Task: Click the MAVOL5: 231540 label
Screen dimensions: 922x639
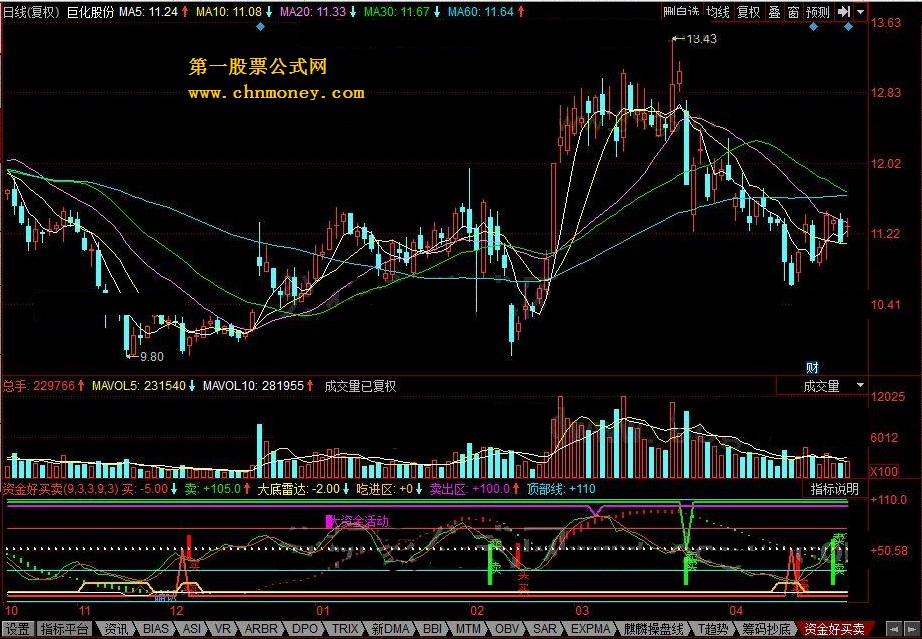Action: click(139, 386)
